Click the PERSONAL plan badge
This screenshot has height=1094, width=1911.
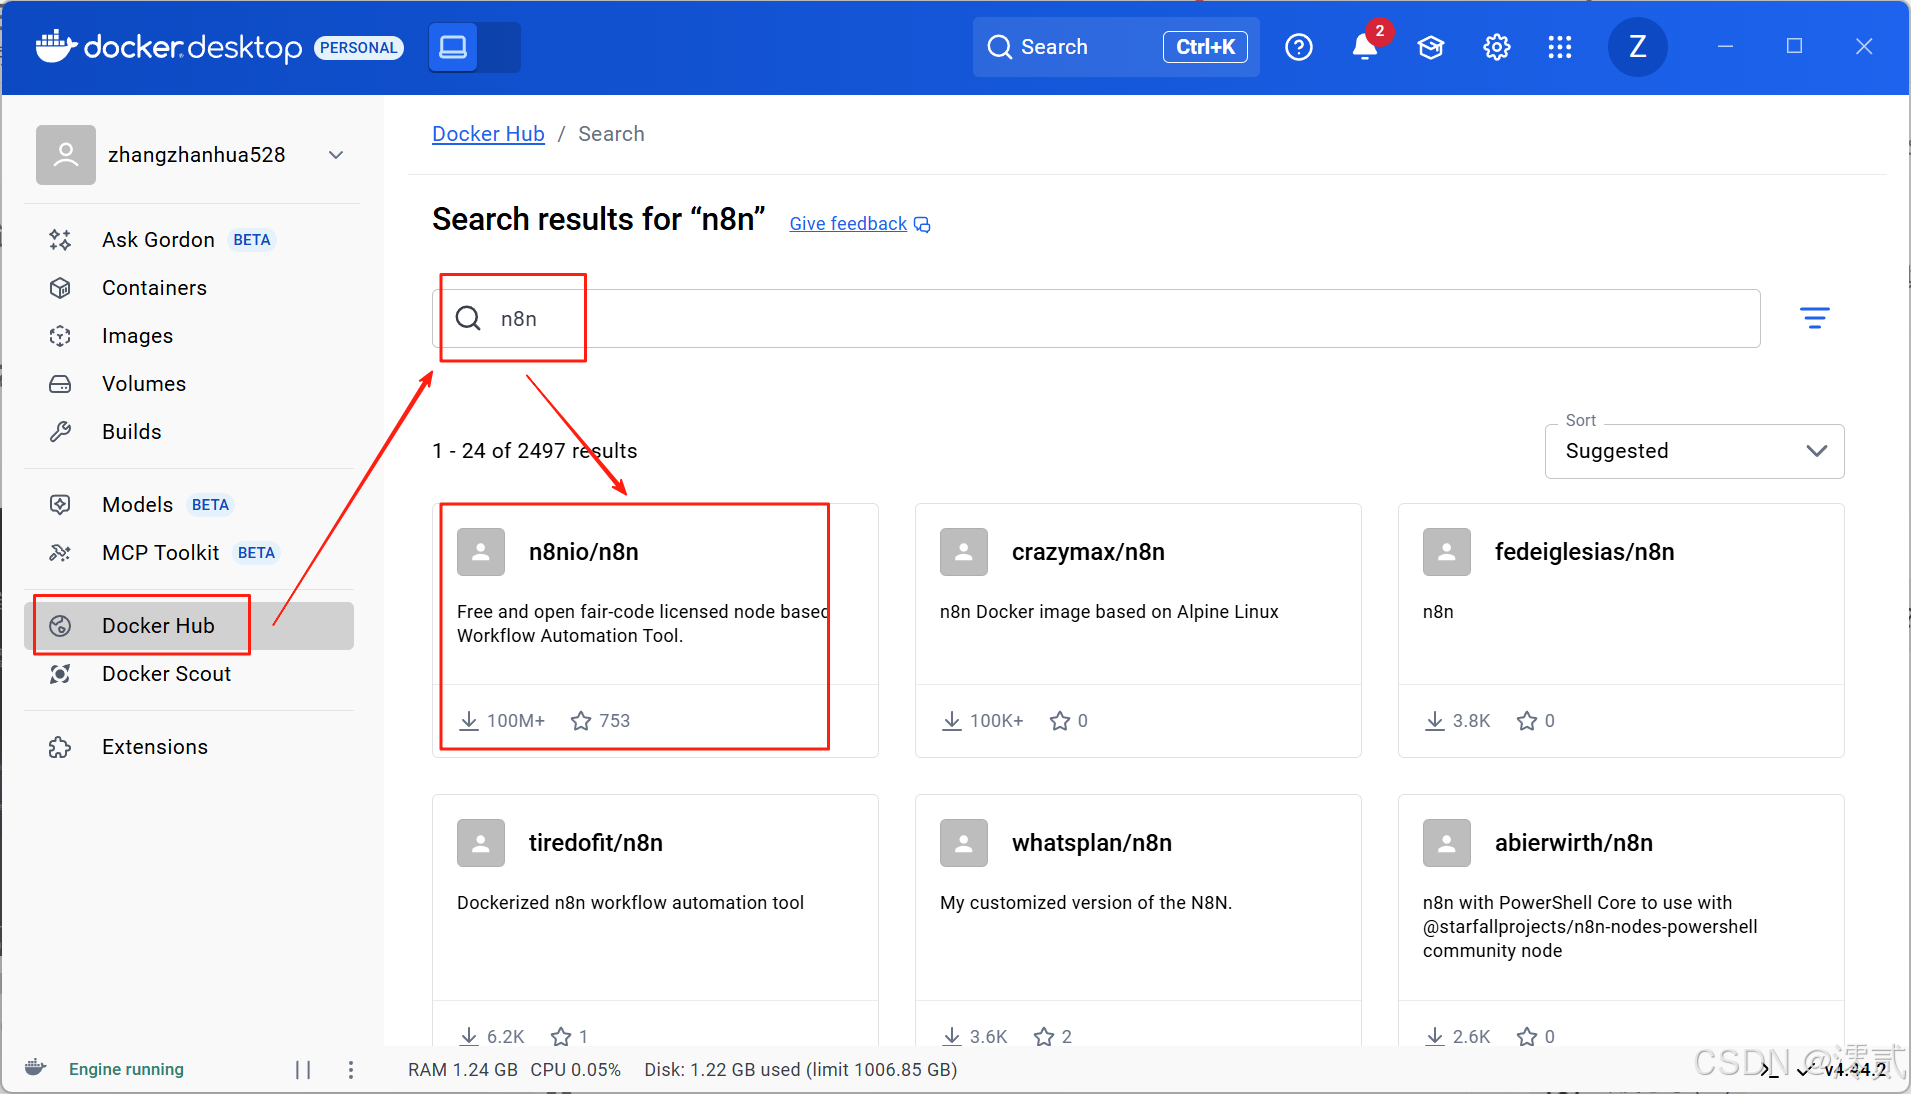(x=359, y=48)
